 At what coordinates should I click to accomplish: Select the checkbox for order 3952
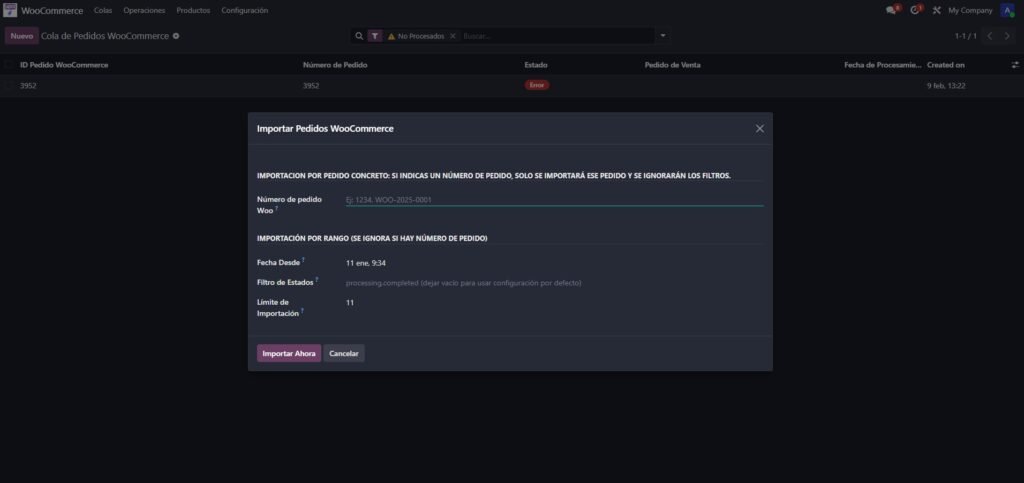coord(8,85)
